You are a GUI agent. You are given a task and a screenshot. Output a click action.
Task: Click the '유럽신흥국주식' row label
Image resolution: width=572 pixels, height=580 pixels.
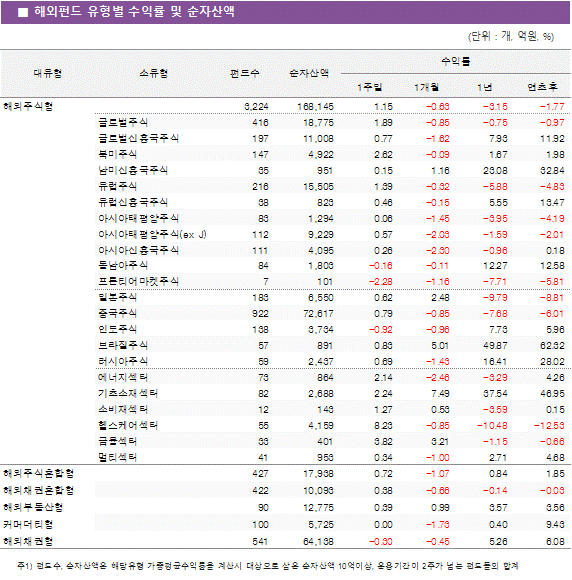[133, 202]
